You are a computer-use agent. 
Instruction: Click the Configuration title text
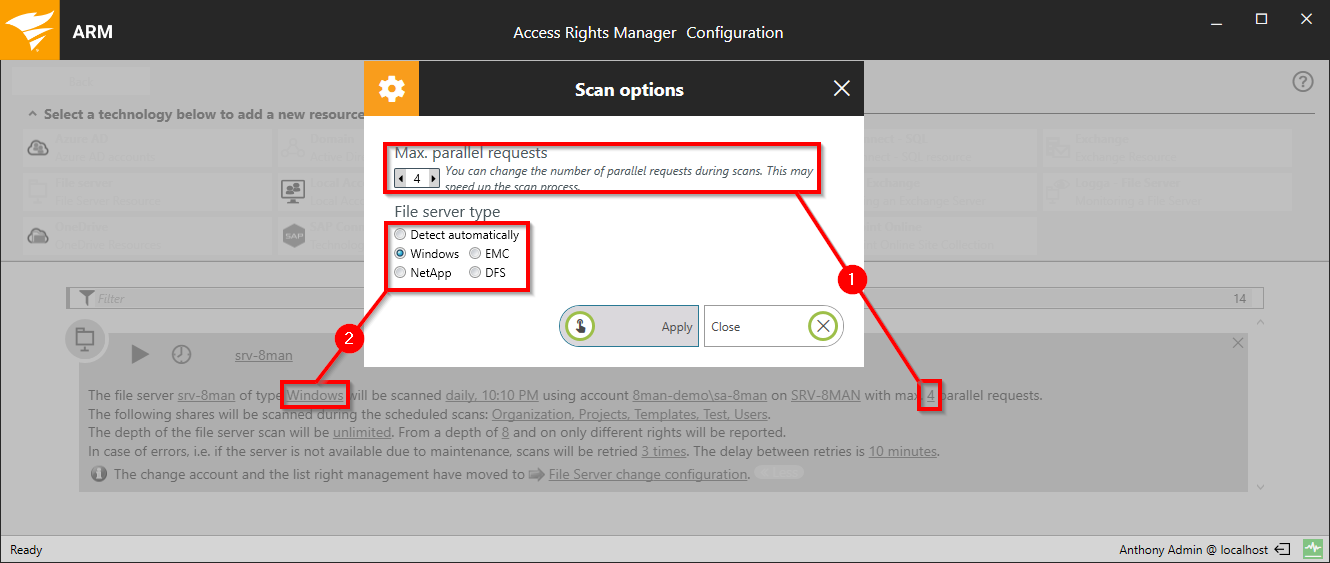(x=735, y=32)
